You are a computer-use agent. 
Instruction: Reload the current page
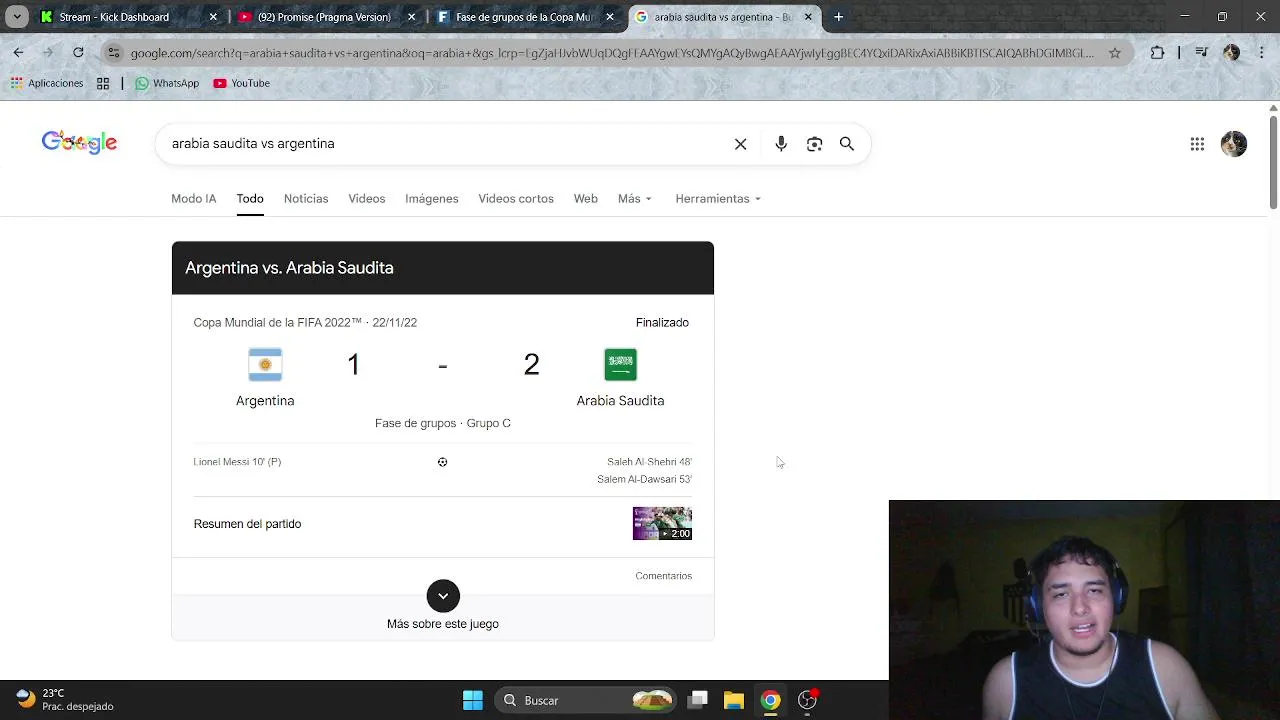click(x=78, y=52)
